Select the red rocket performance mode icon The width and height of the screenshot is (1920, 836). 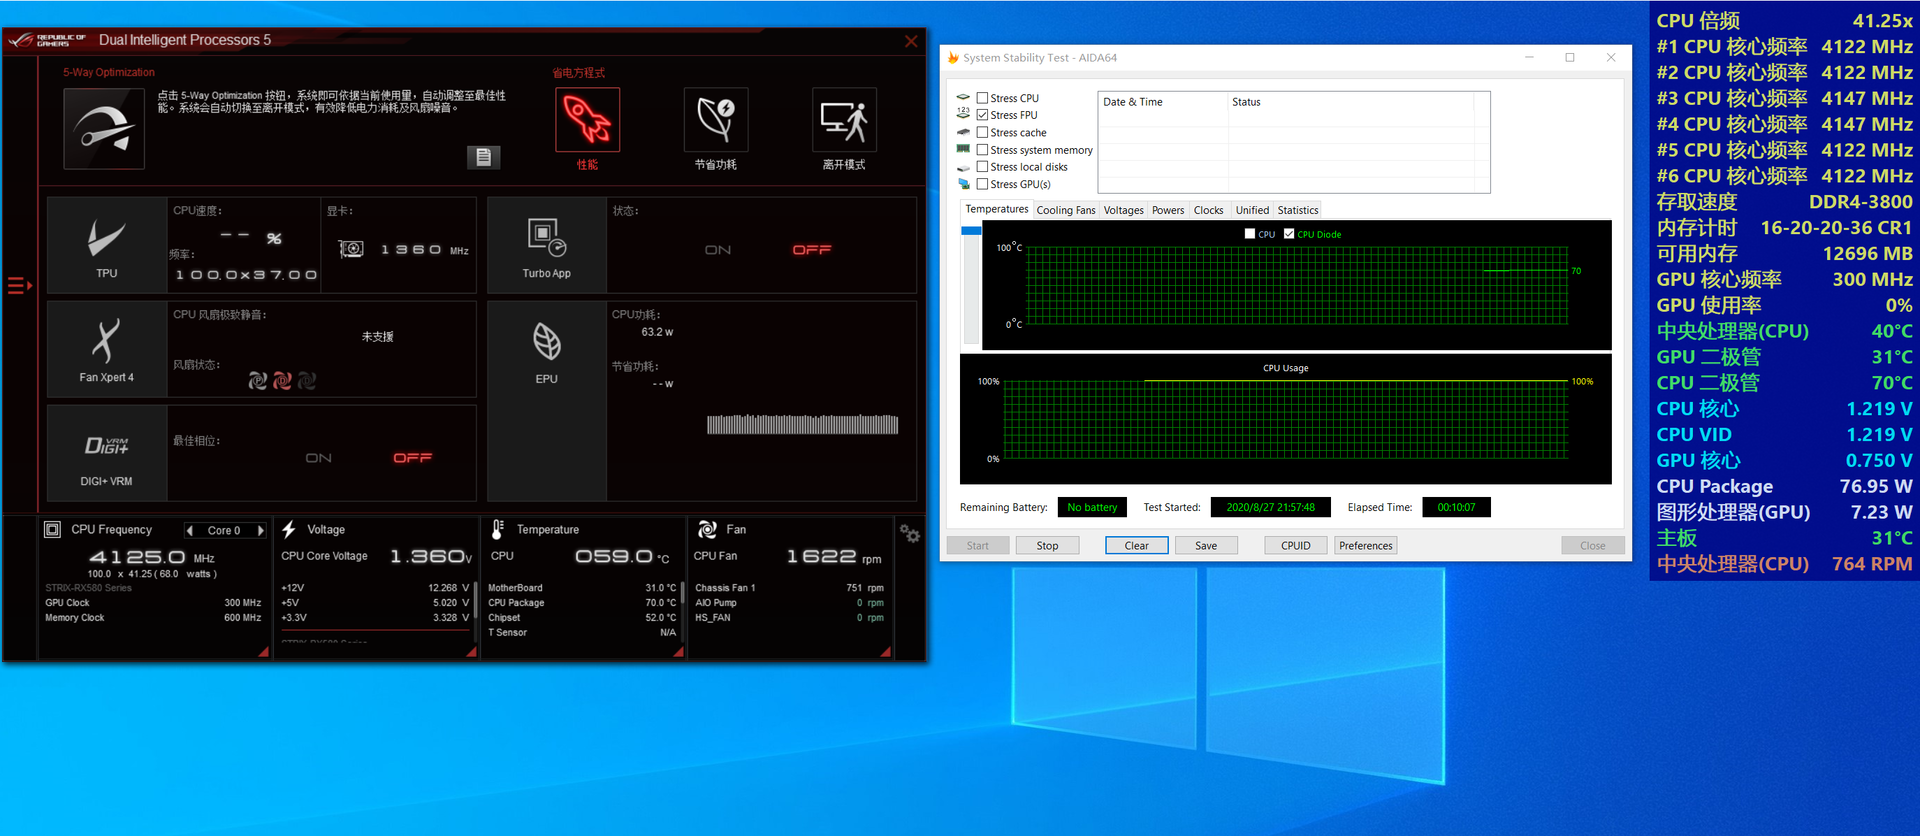588,119
